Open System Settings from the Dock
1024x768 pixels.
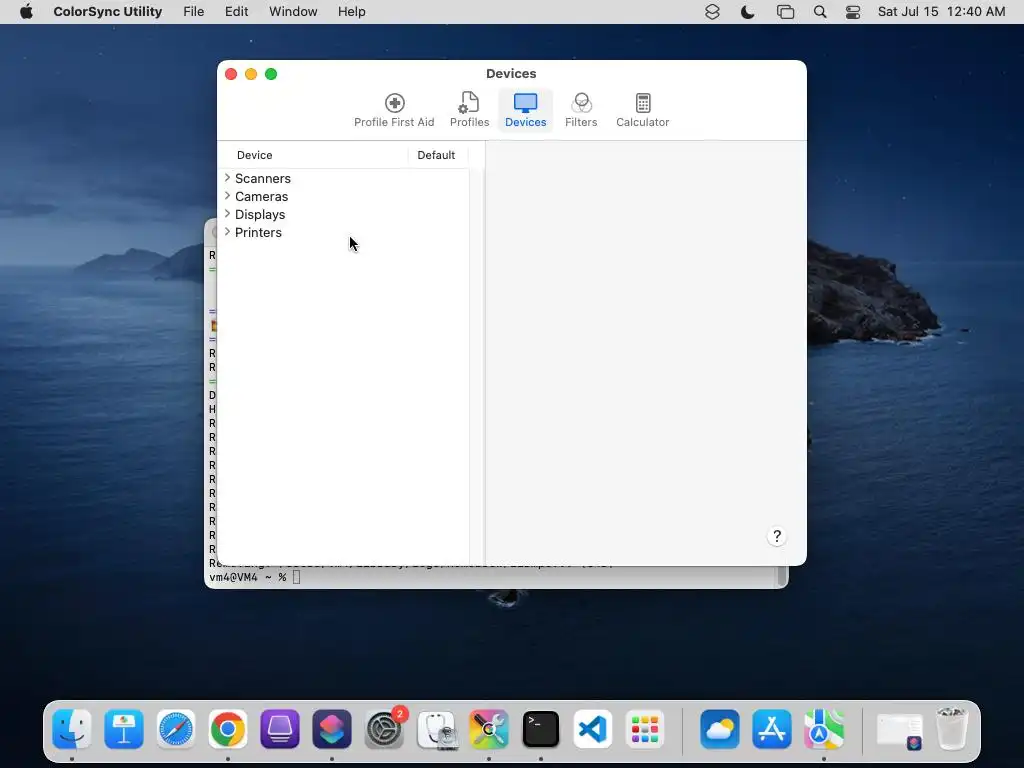tap(385, 729)
